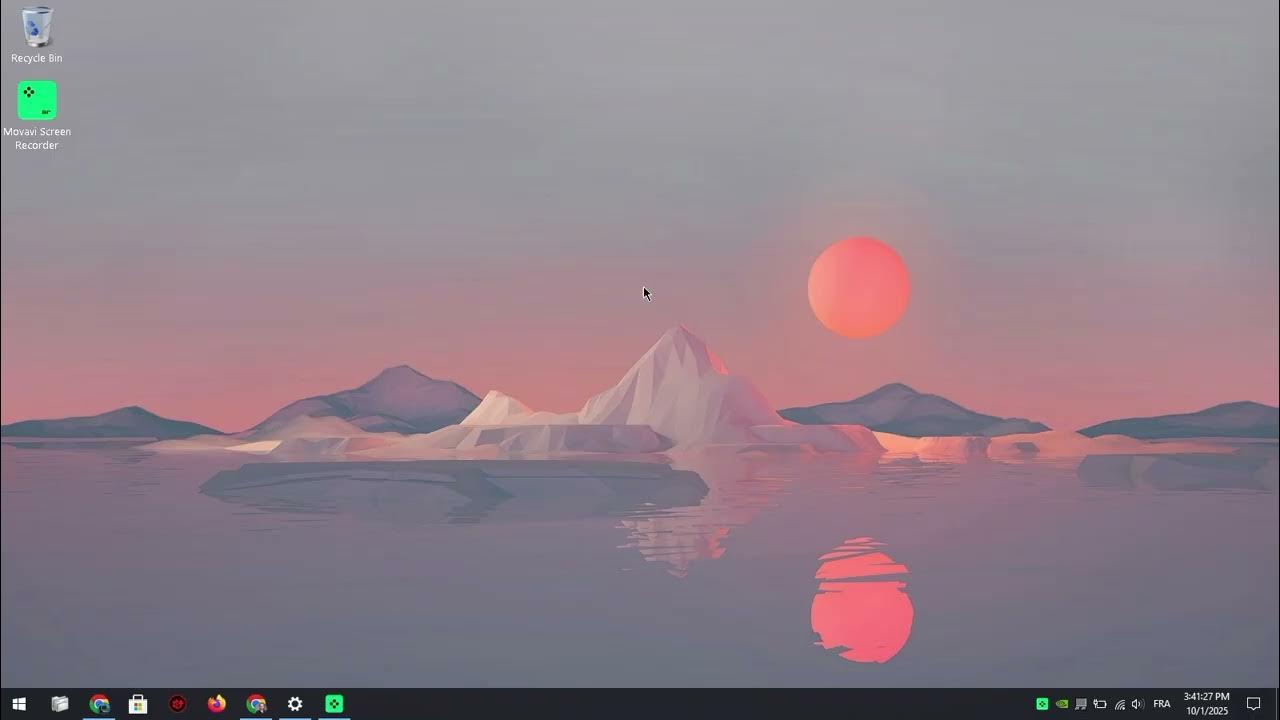Launch Firefox from the taskbar
The height and width of the screenshot is (720, 1280).
point(217,704)
